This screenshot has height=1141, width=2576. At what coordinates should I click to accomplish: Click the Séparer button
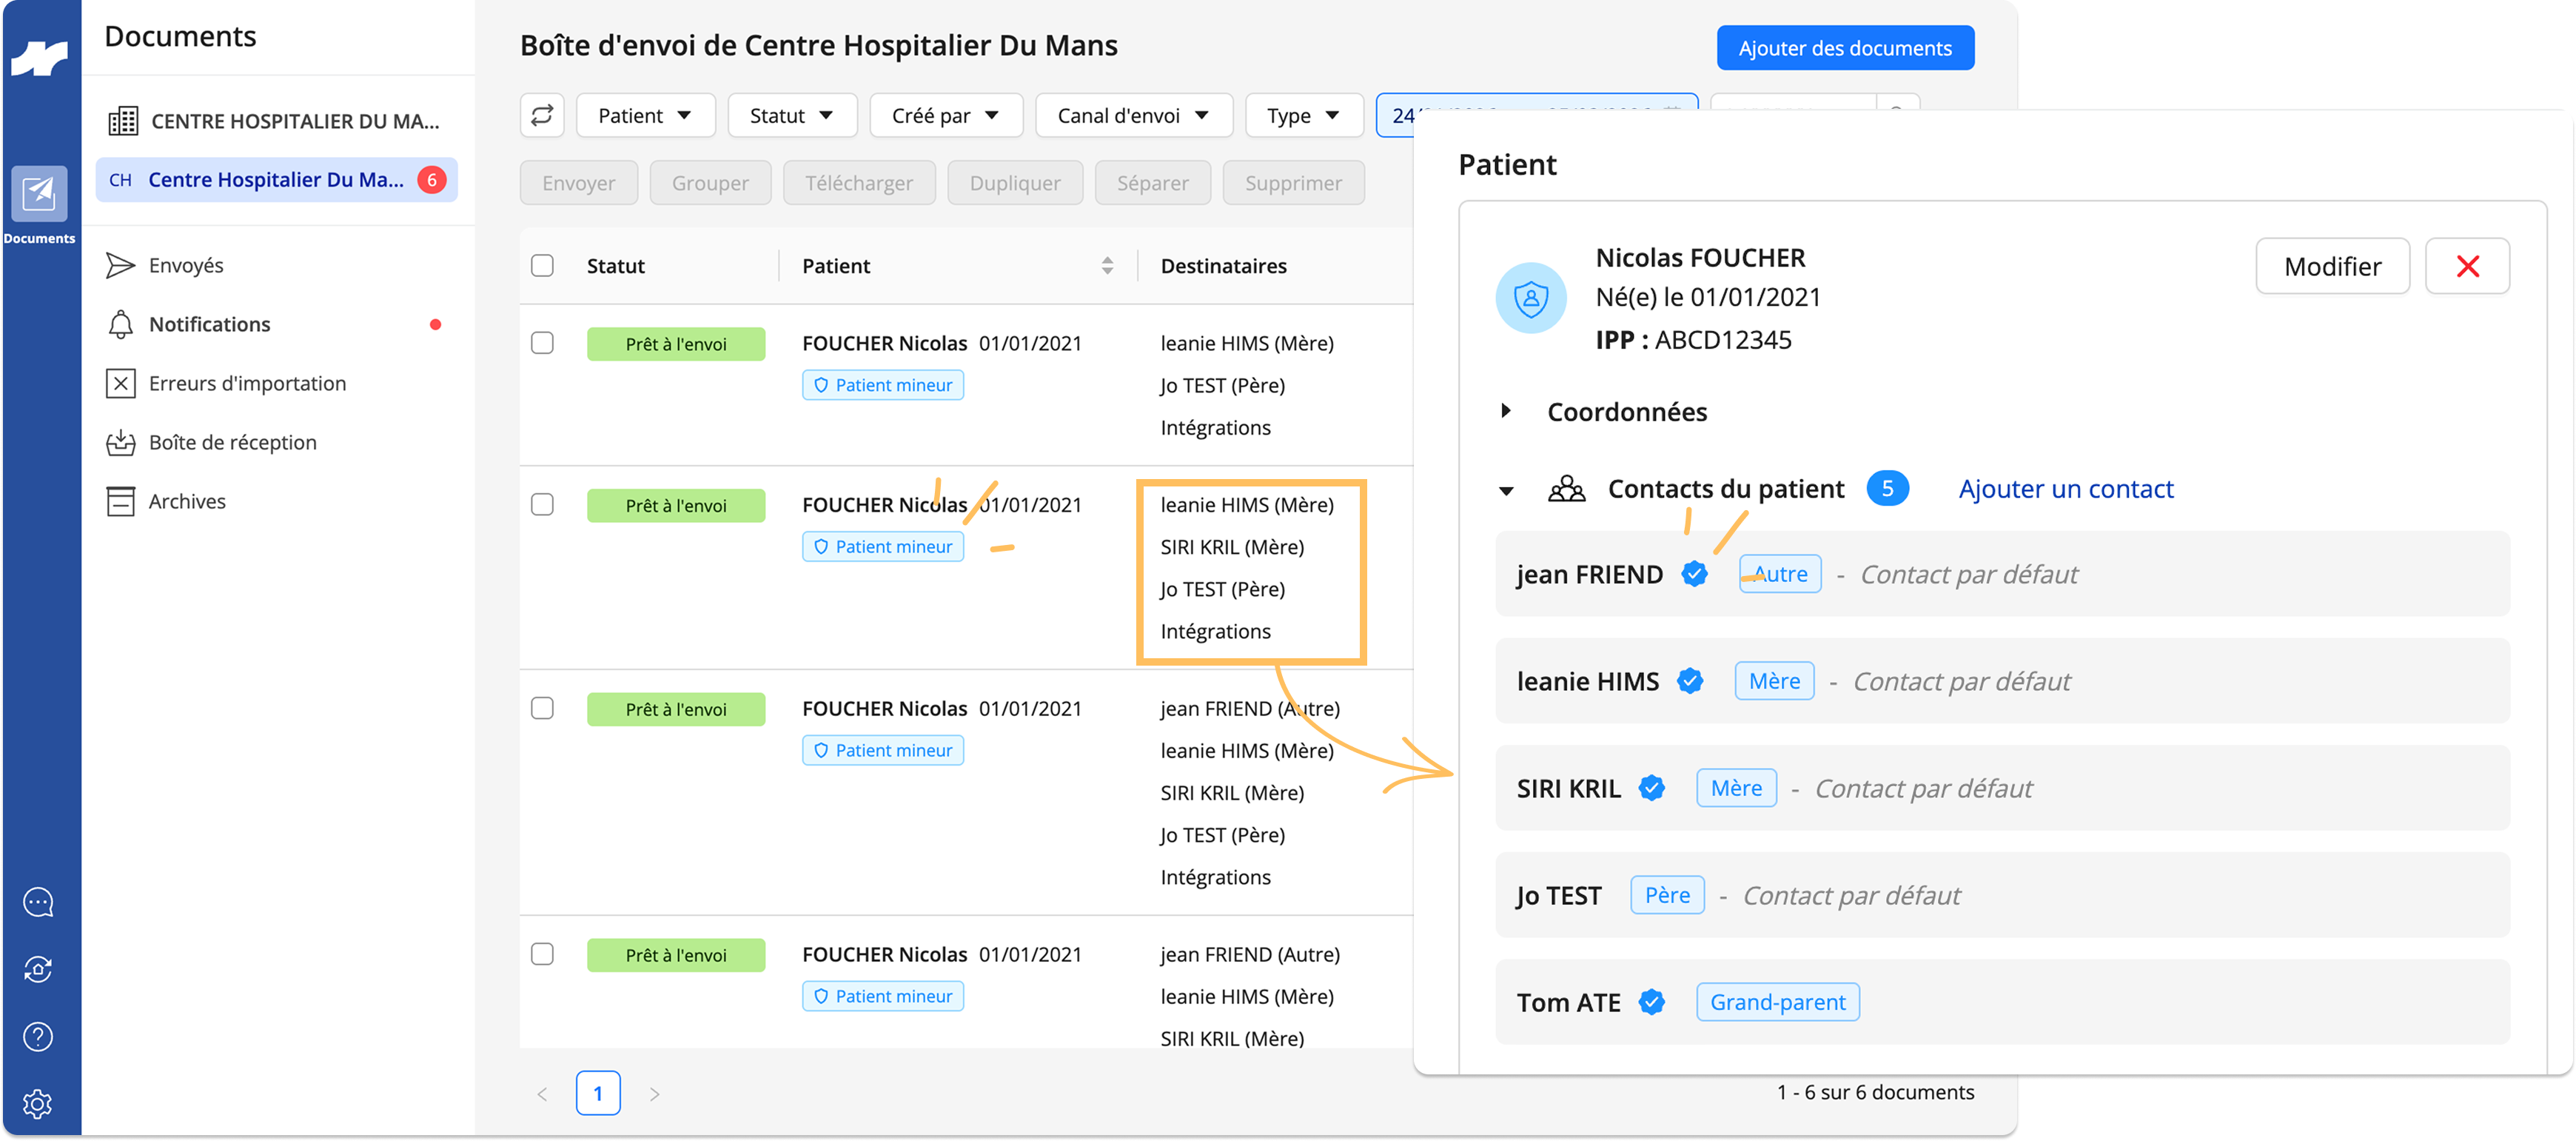pyautogui.click(x=1153, y=183)
